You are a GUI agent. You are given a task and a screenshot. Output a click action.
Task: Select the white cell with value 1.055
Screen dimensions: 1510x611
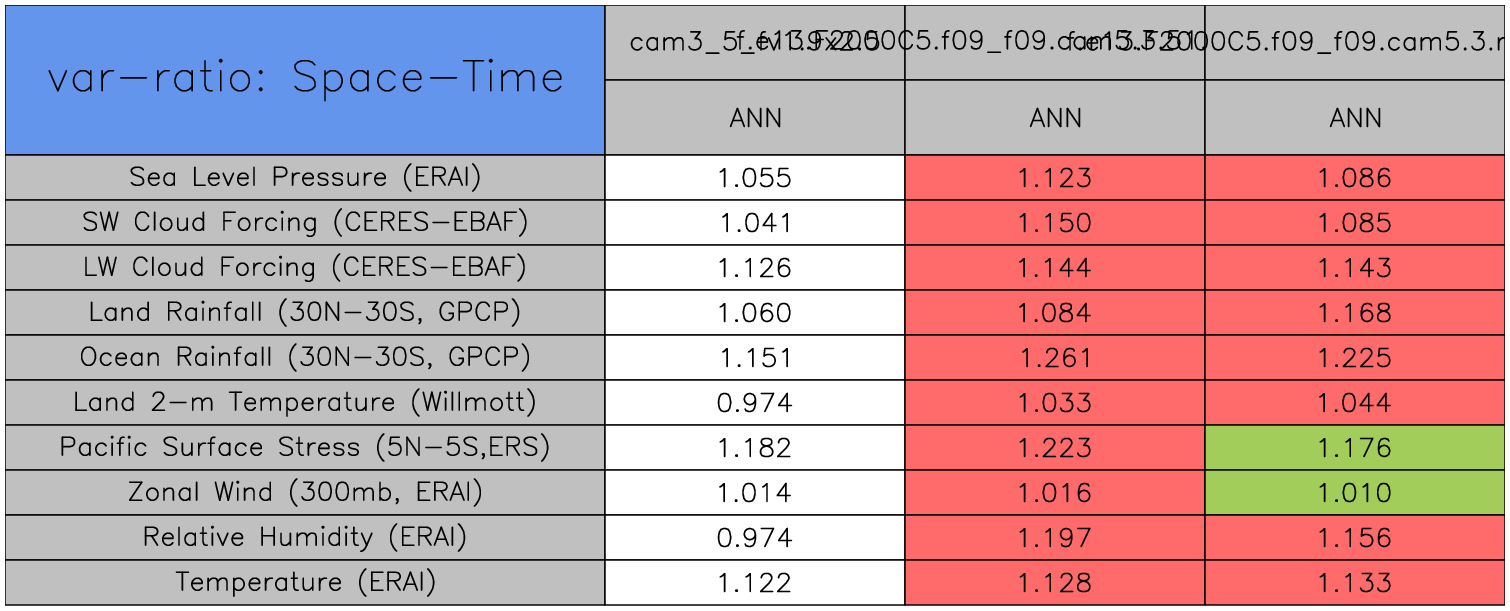click(755, 178)
